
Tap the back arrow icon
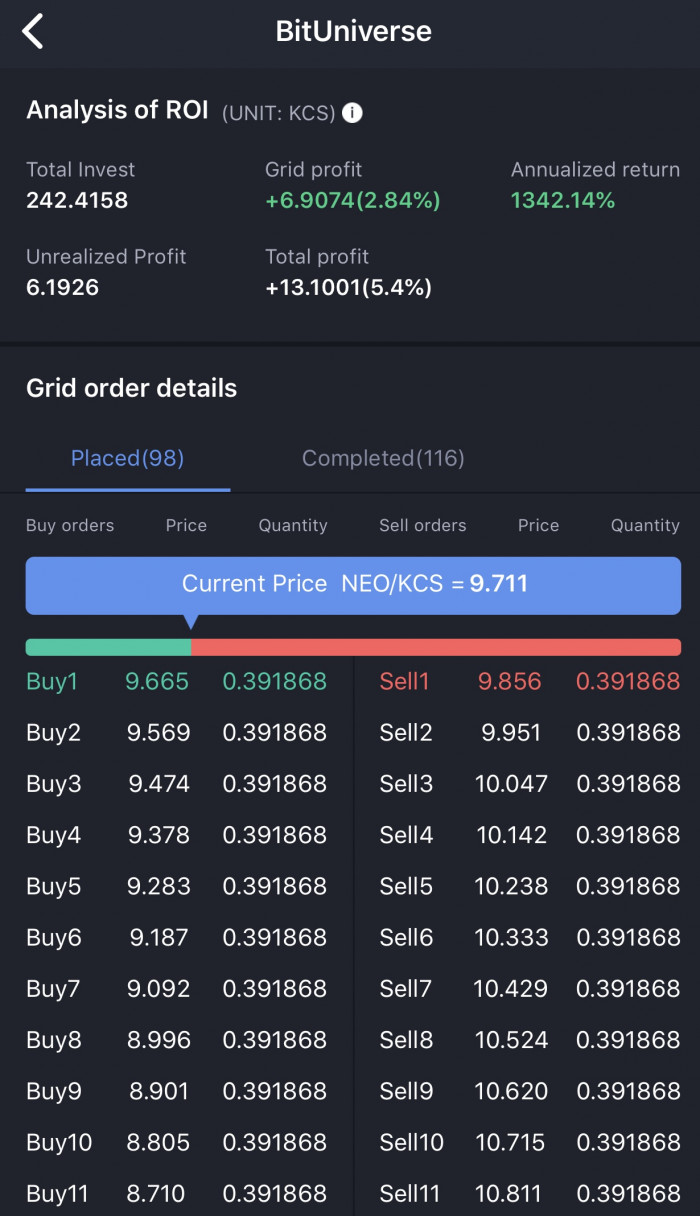coord(33,31)
